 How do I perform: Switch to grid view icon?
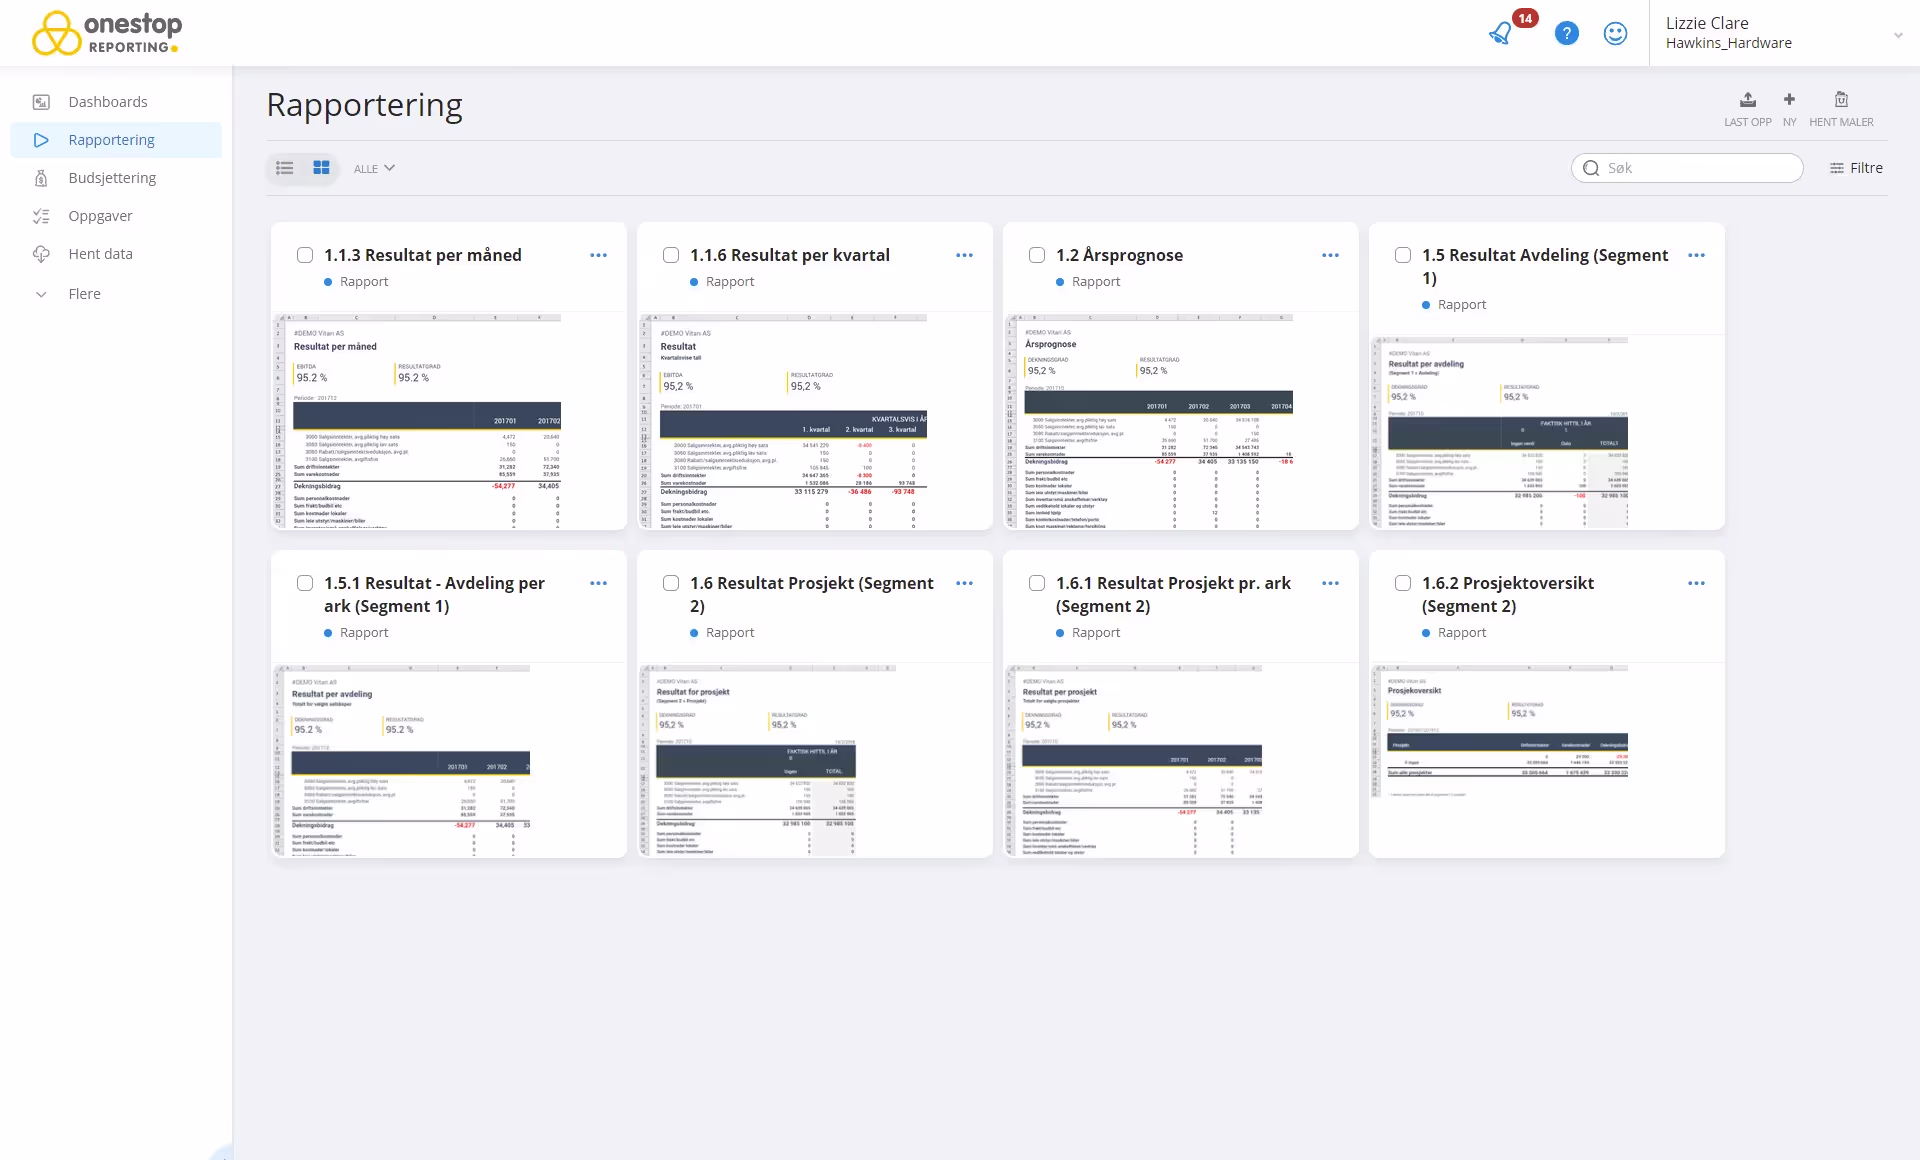coord(321,168)
